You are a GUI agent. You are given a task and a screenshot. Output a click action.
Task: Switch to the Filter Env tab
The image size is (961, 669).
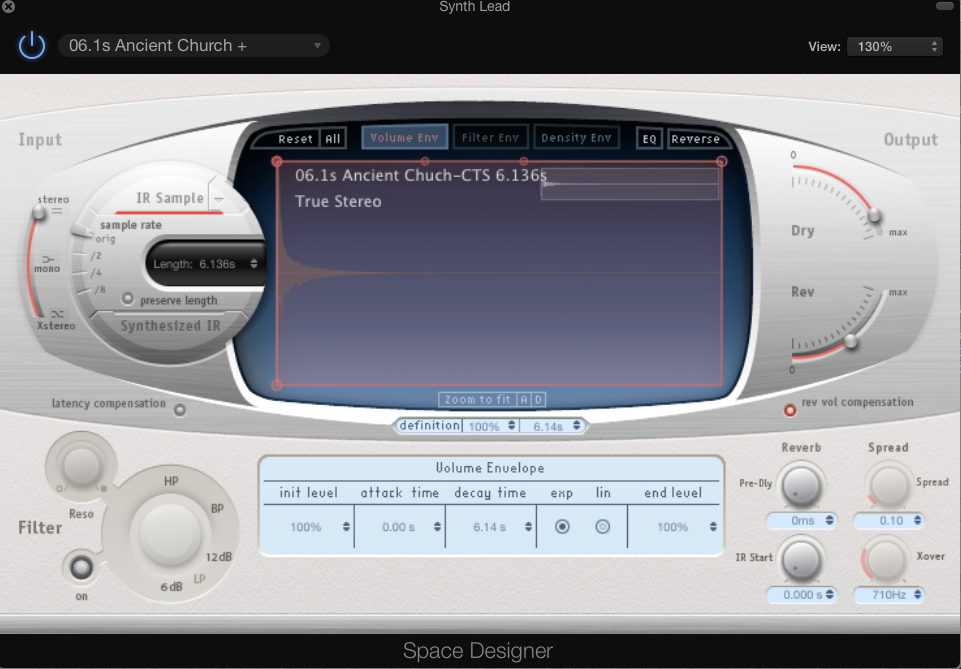point(490,138)
